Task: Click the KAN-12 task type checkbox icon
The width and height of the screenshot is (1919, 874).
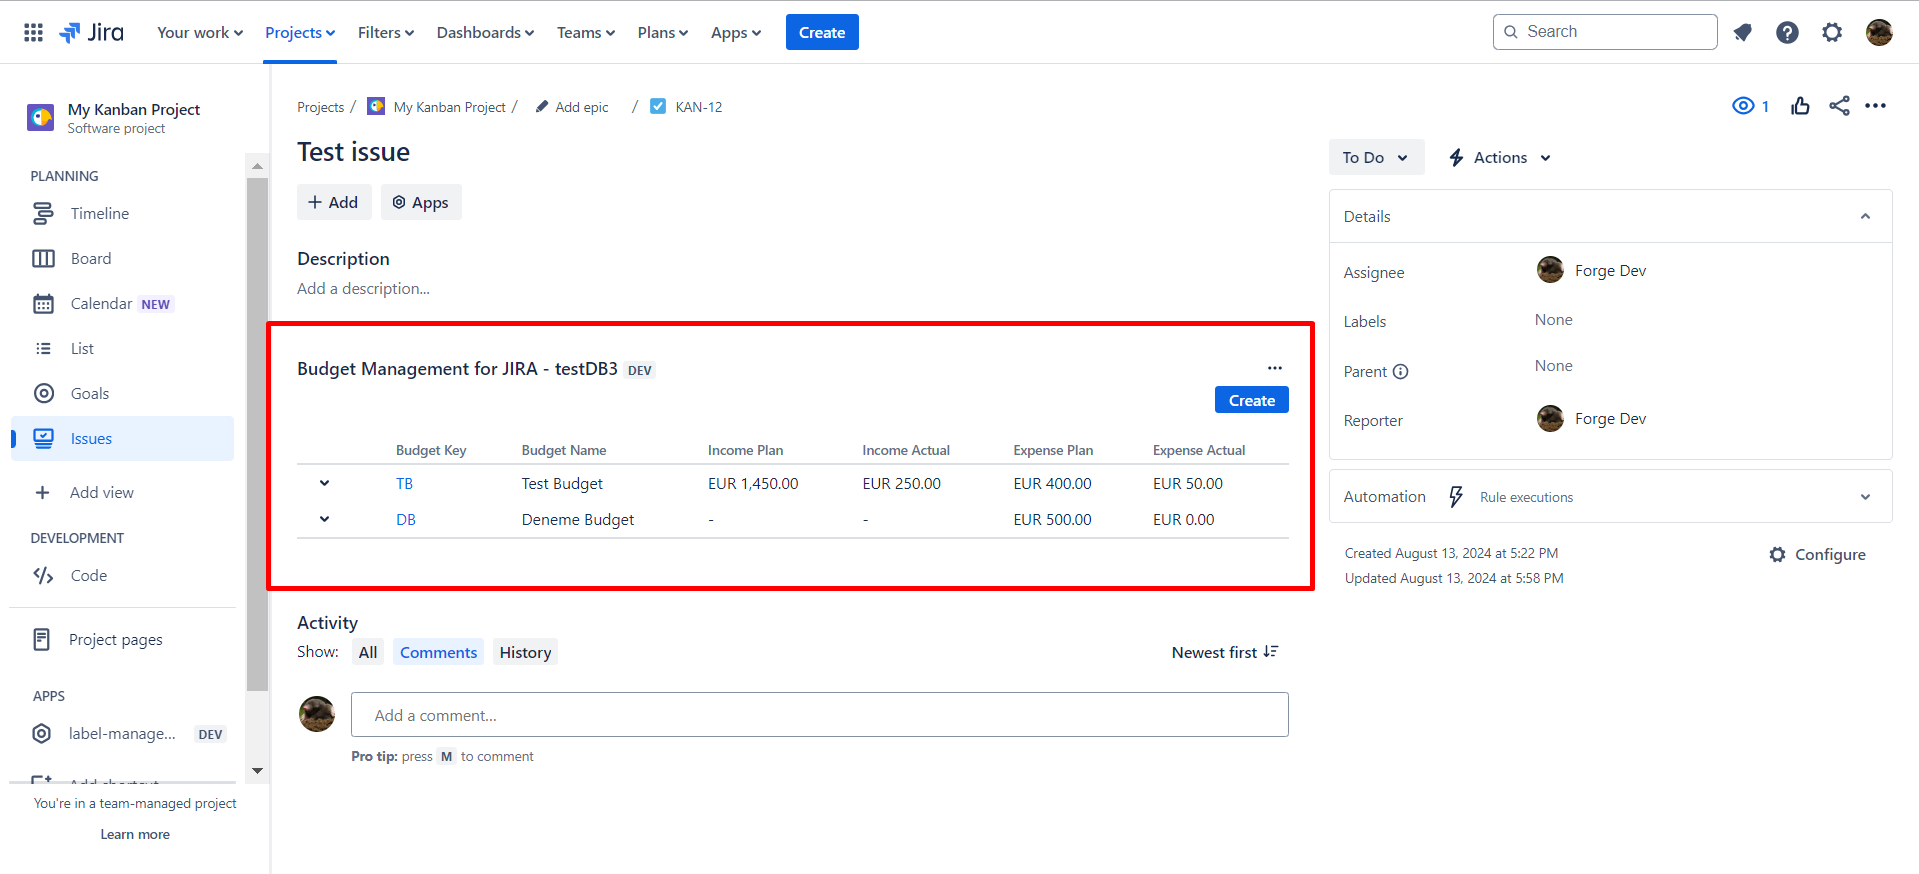Action: click(x=658, y=106)
